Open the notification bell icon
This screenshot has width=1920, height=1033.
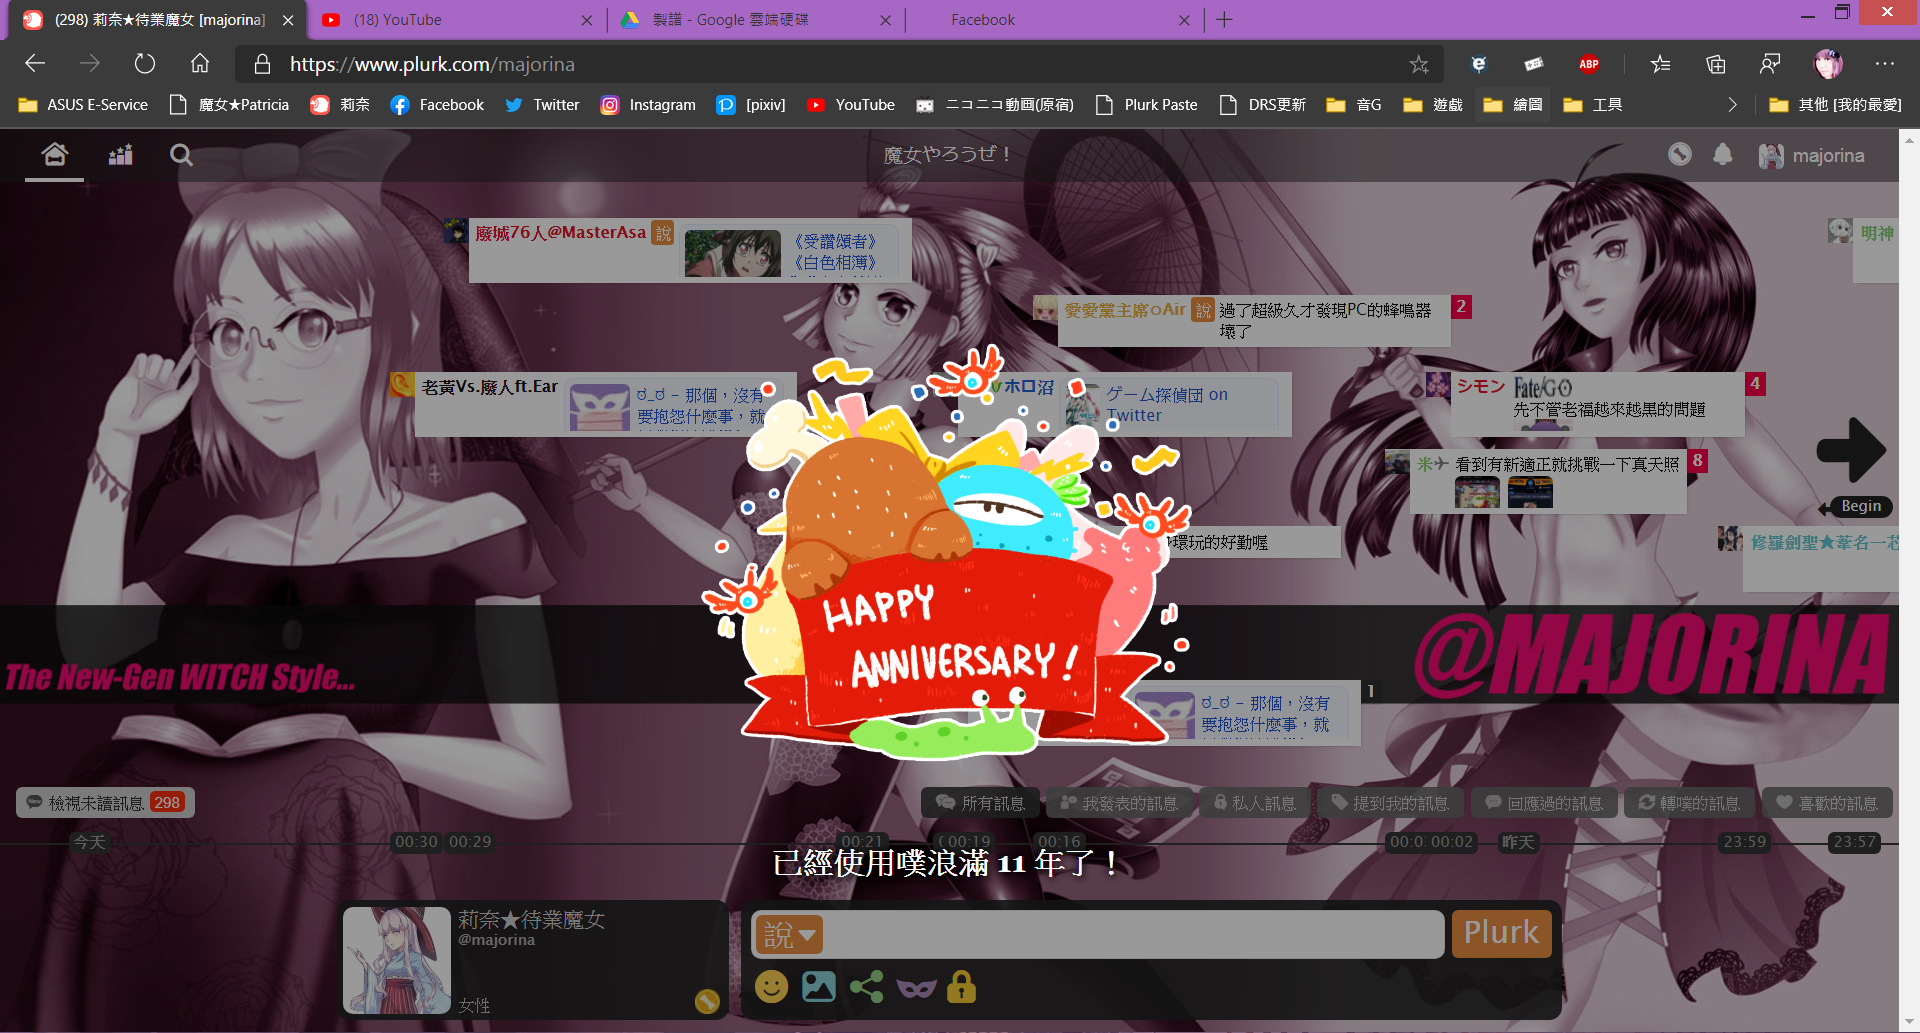pos(1722,154)
